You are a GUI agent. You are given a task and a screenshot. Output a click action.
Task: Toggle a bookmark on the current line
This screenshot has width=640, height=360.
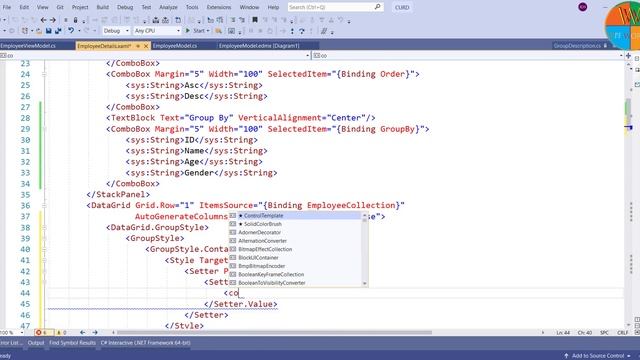(x=255, y=20)
